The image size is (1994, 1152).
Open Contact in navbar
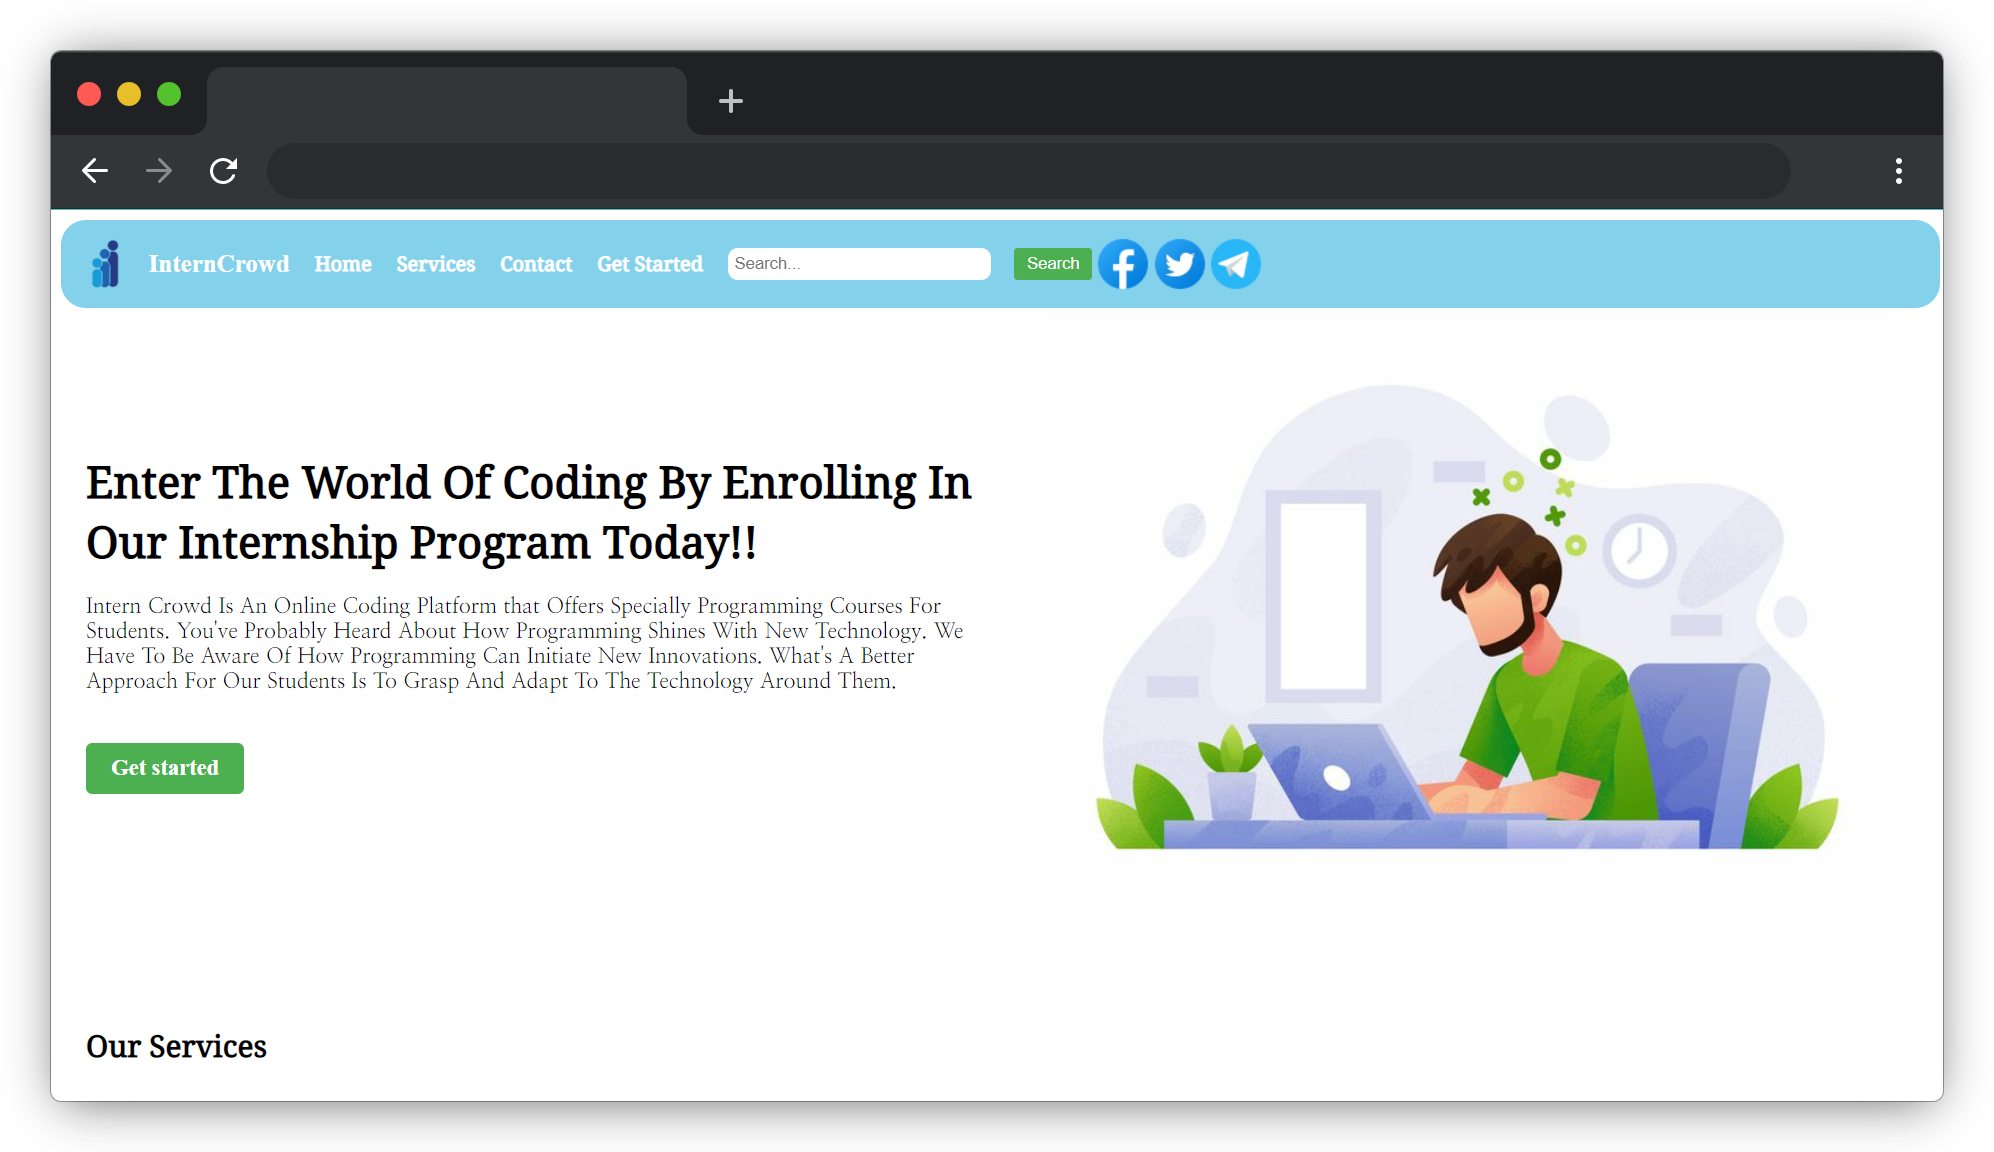click(536, 264)
